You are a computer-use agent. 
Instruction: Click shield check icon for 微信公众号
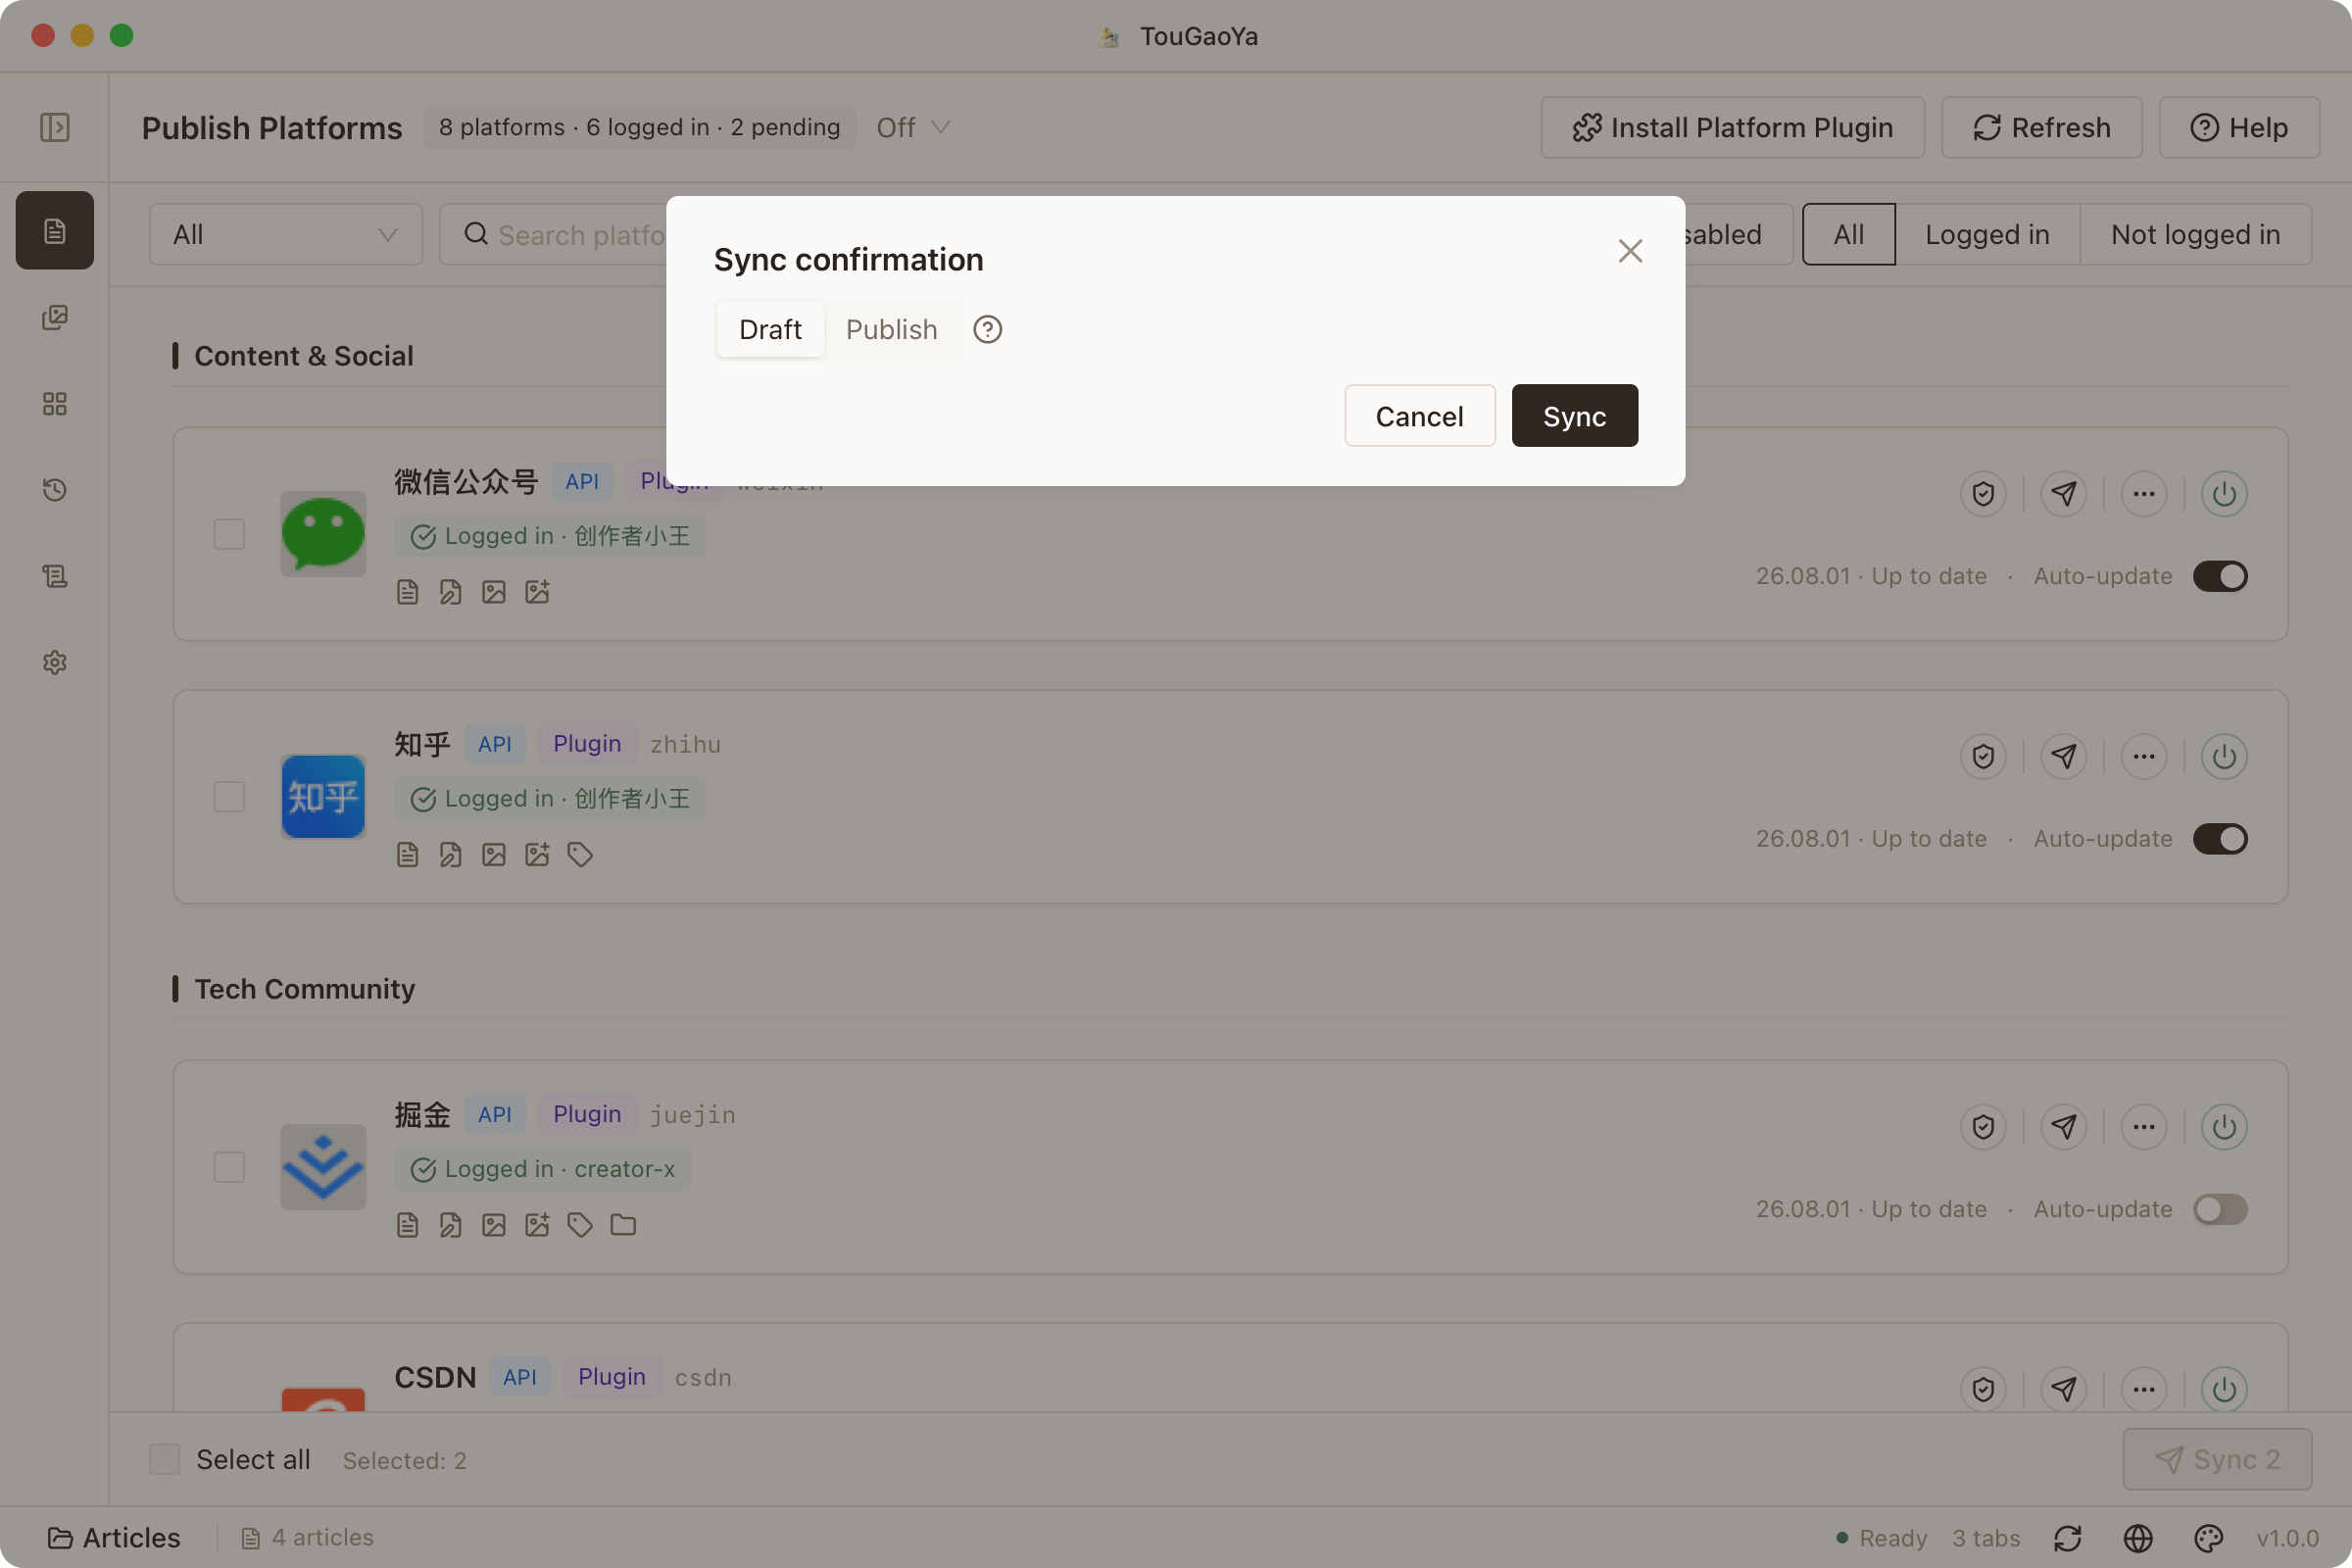click(1983, 493)
